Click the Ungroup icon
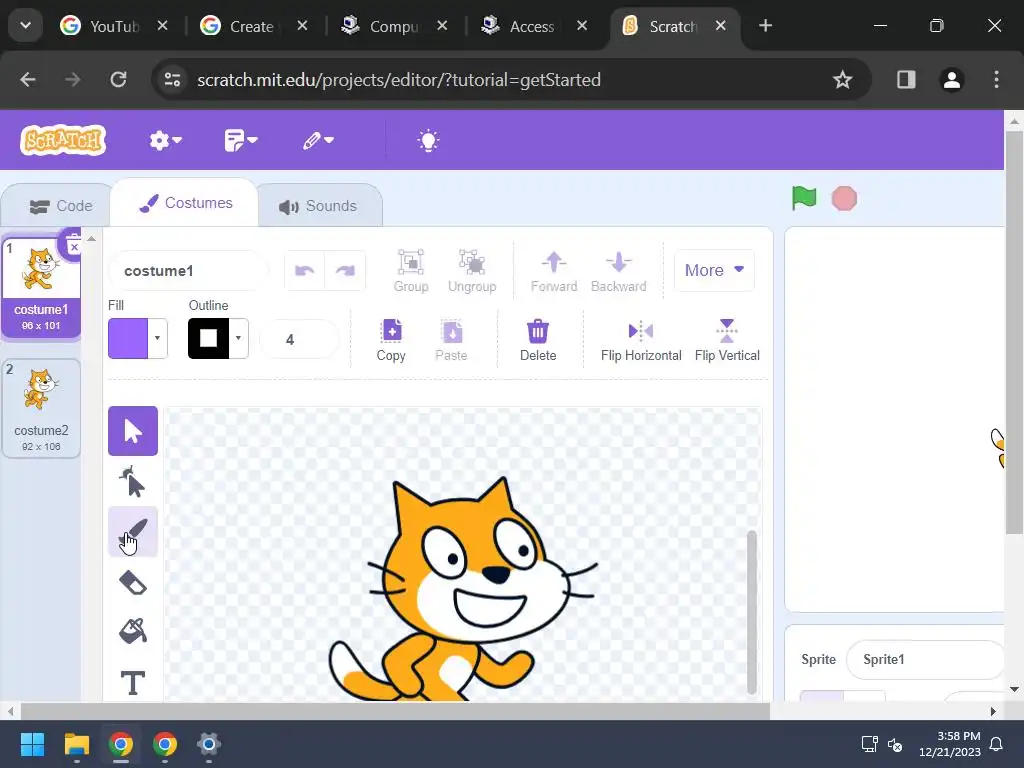This screenshot has height=768, width=1024. 472,271
